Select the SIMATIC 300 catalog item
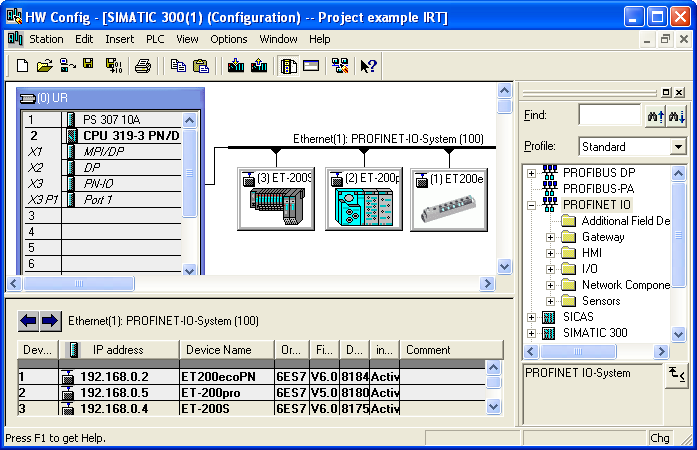 pyautogui.click(x=594, y=333)
